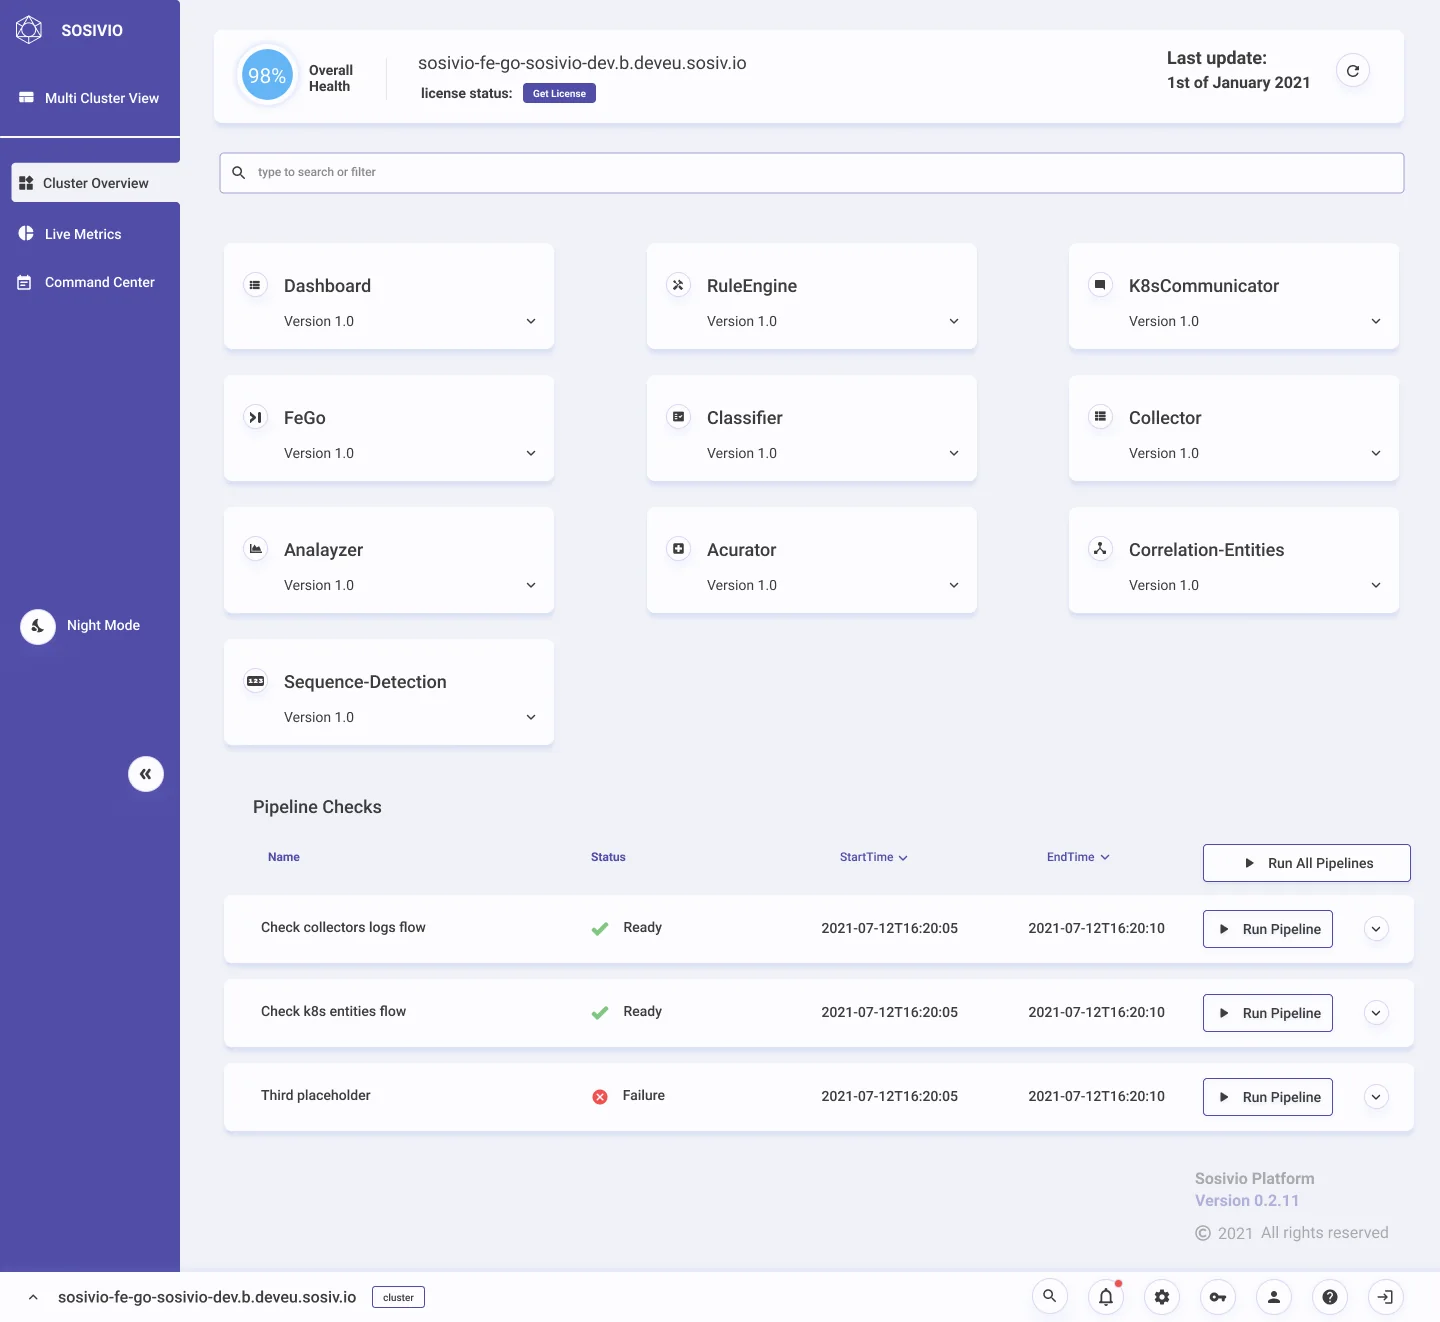Open search from the bottom bar

(x=1049, y=1297)
